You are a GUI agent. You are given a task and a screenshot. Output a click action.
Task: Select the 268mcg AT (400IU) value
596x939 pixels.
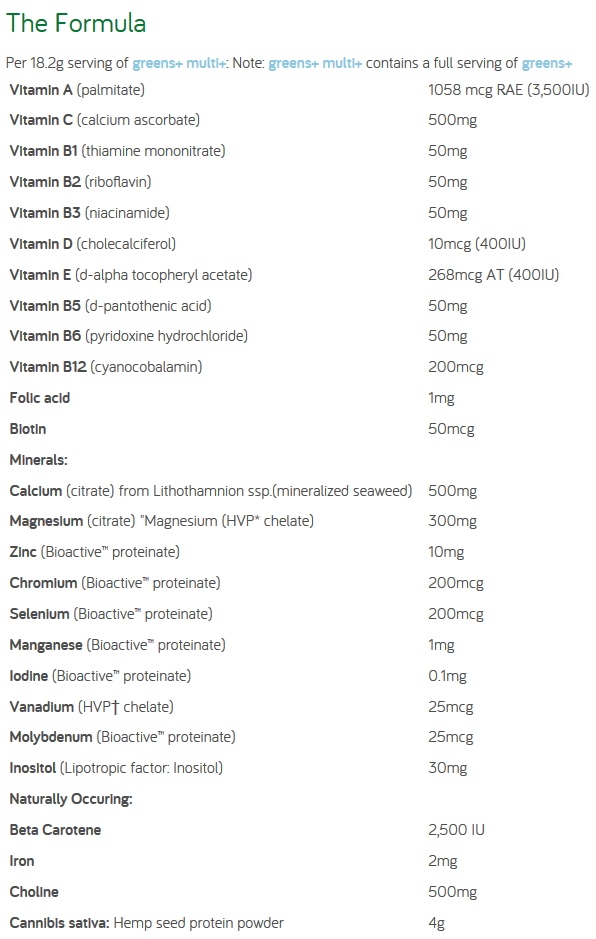(494, 275)
